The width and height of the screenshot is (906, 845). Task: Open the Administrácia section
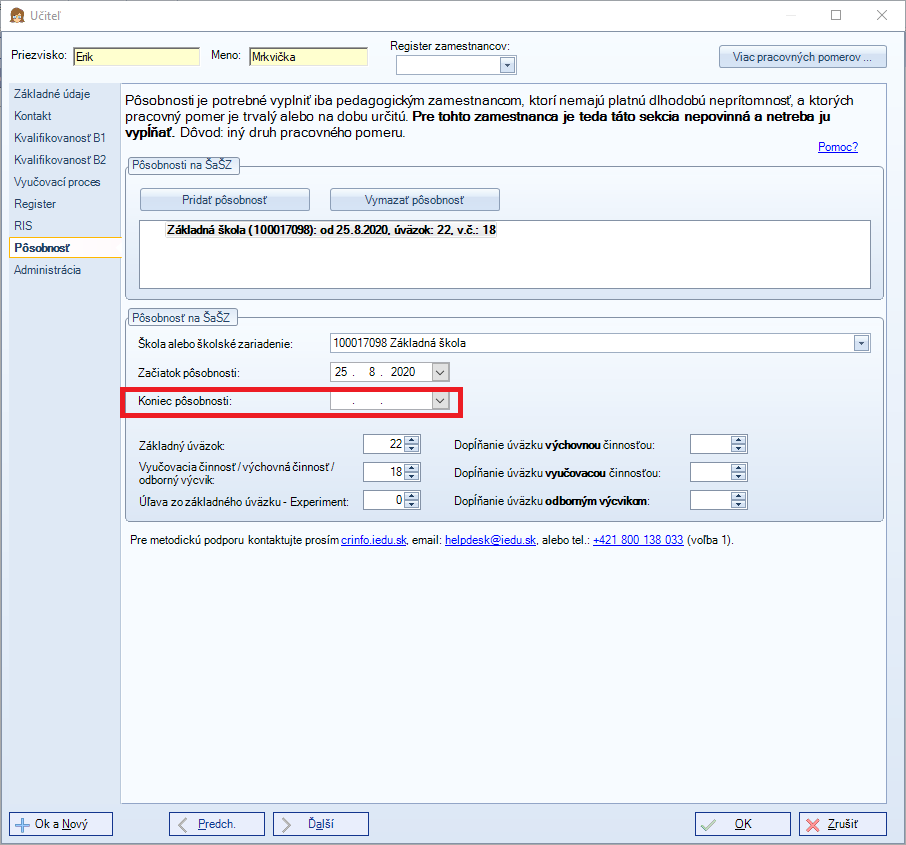47,270
